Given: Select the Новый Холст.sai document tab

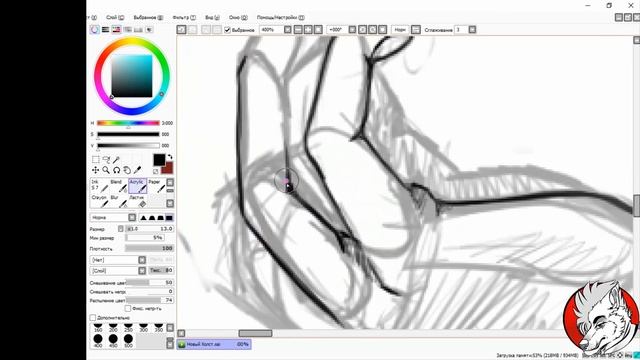Looking at the screenshot, I should 214,344.
